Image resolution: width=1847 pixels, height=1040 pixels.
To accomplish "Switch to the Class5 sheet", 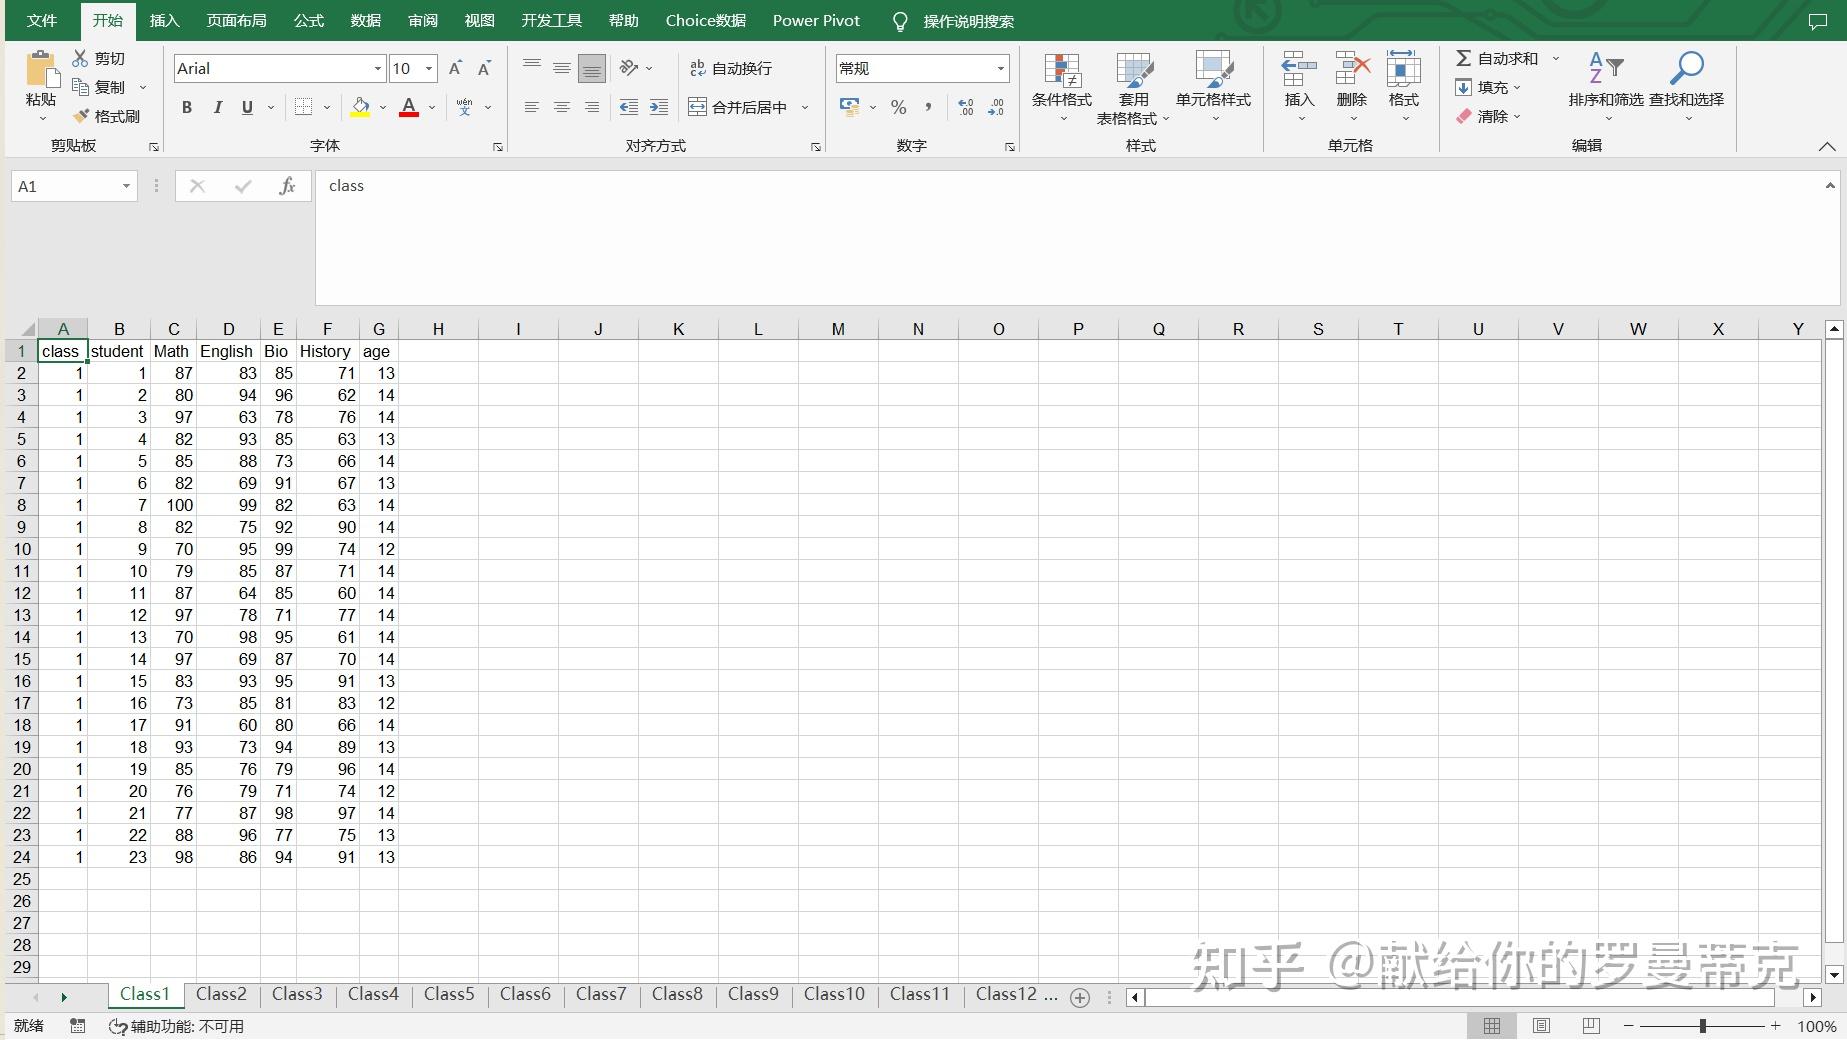I will pos(448,994).
